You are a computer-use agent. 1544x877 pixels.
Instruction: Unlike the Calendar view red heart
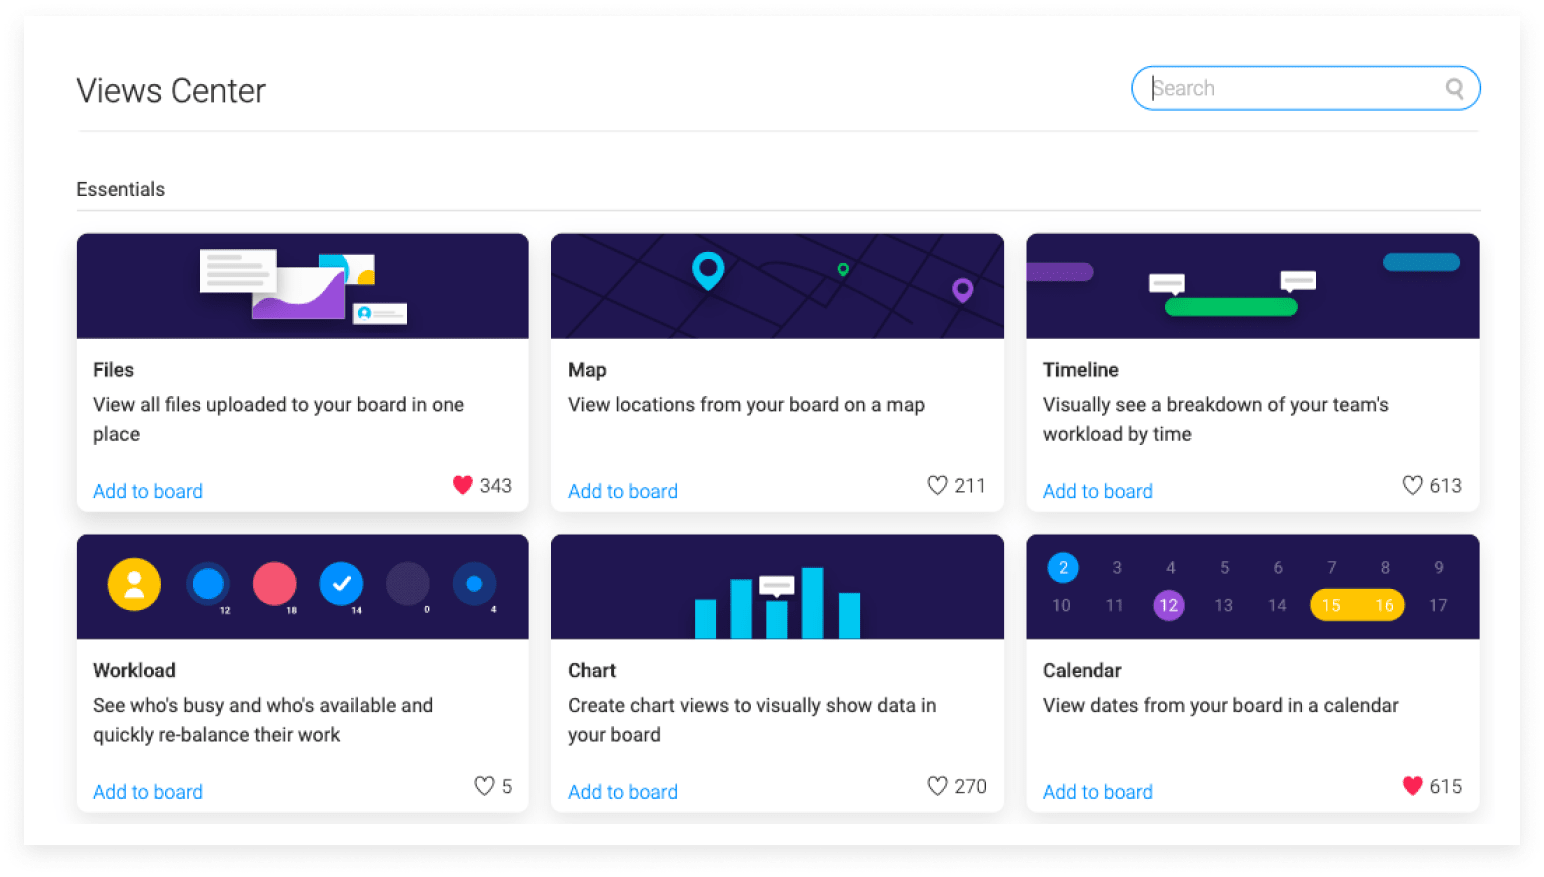tap(1412, 786)
